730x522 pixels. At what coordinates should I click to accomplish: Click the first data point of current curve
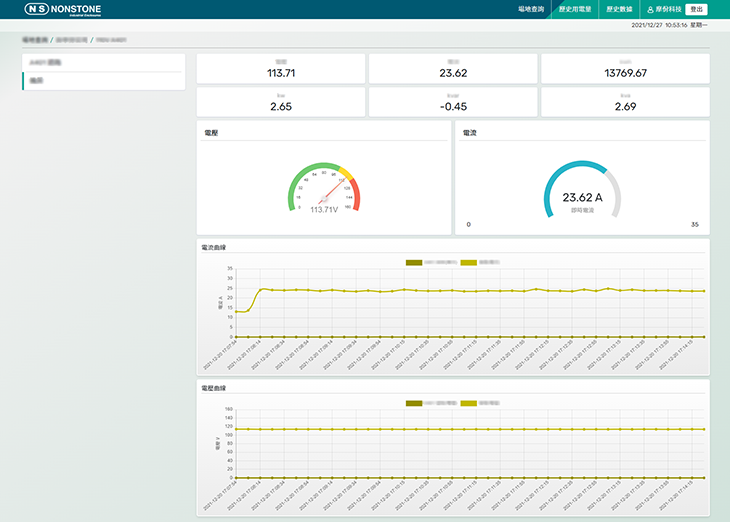pos(236,312)
